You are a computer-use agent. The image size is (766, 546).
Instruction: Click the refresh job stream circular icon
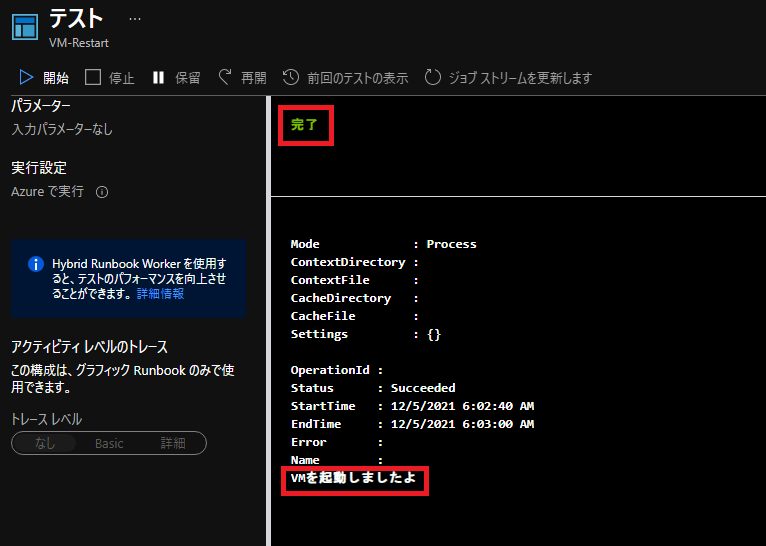click(432, 77)
